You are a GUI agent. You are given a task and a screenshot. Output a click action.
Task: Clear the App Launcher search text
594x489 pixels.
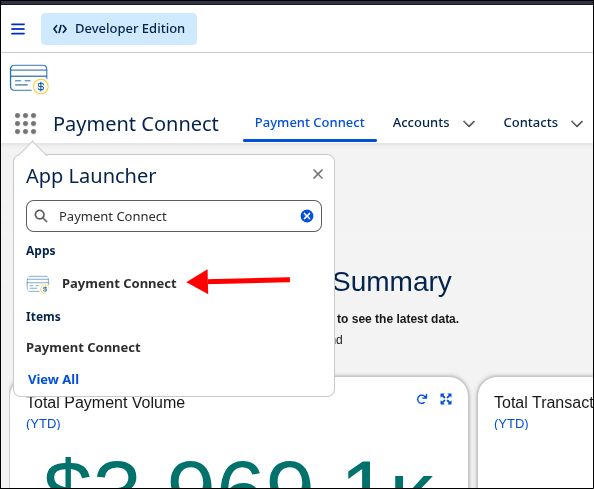307,216
